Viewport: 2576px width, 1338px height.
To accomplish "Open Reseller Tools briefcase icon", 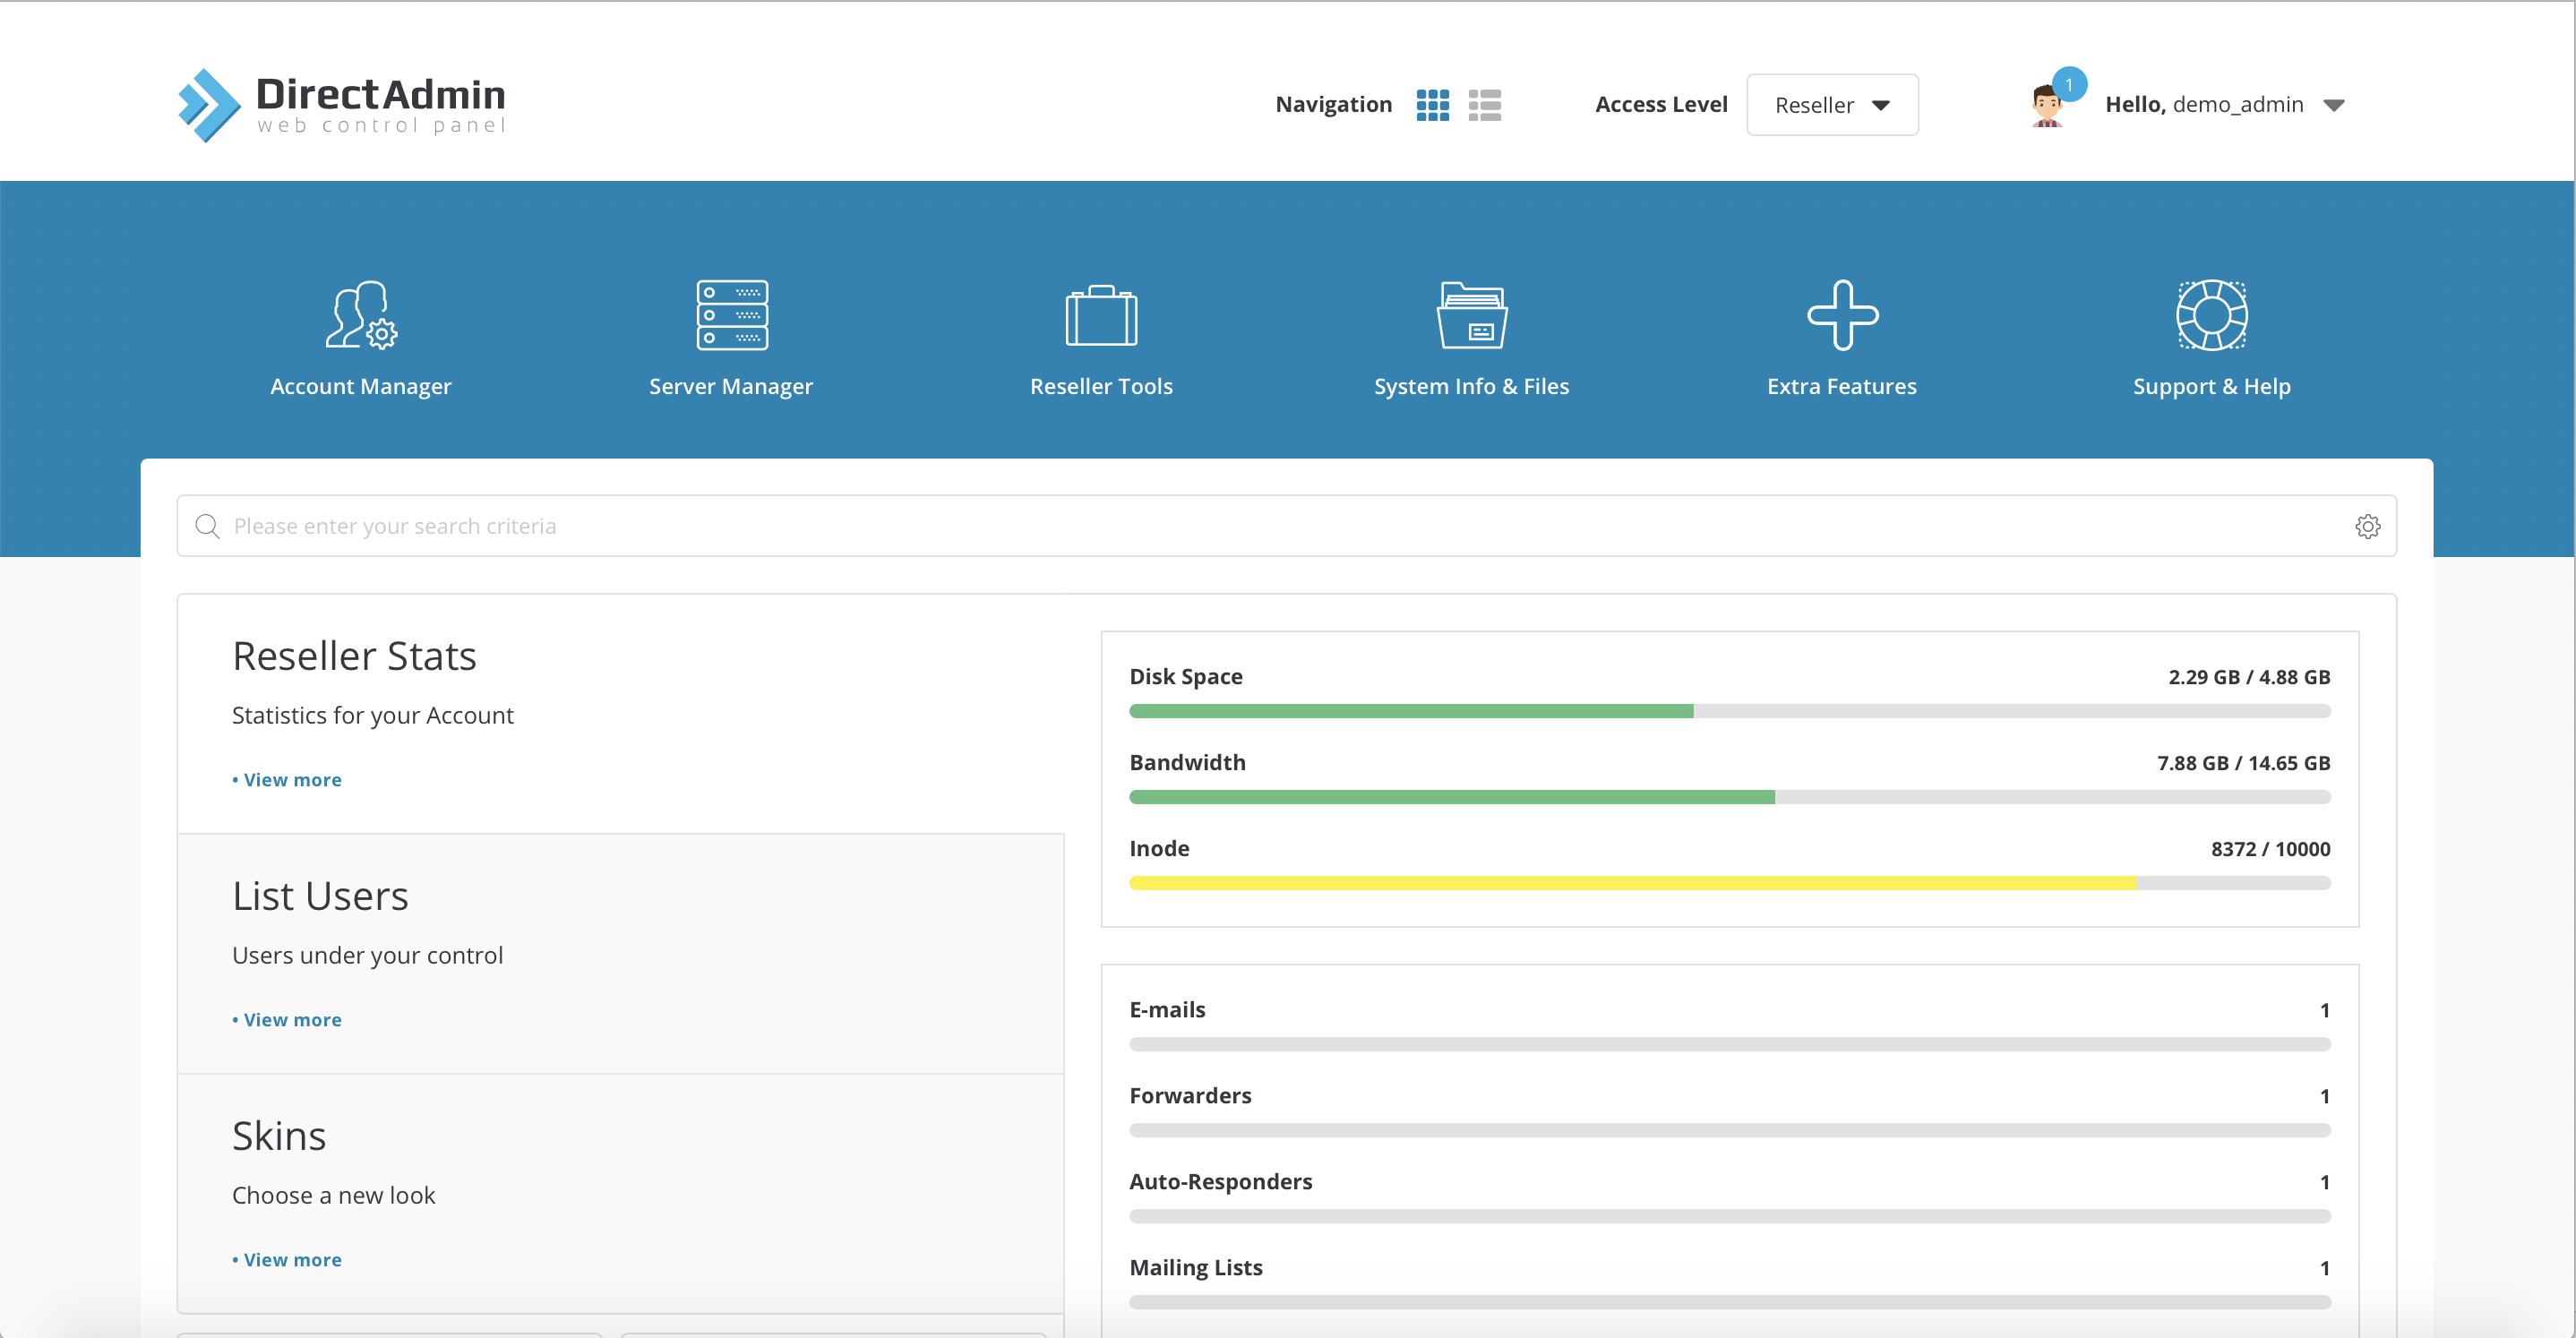I will (x=1101, y=314).
